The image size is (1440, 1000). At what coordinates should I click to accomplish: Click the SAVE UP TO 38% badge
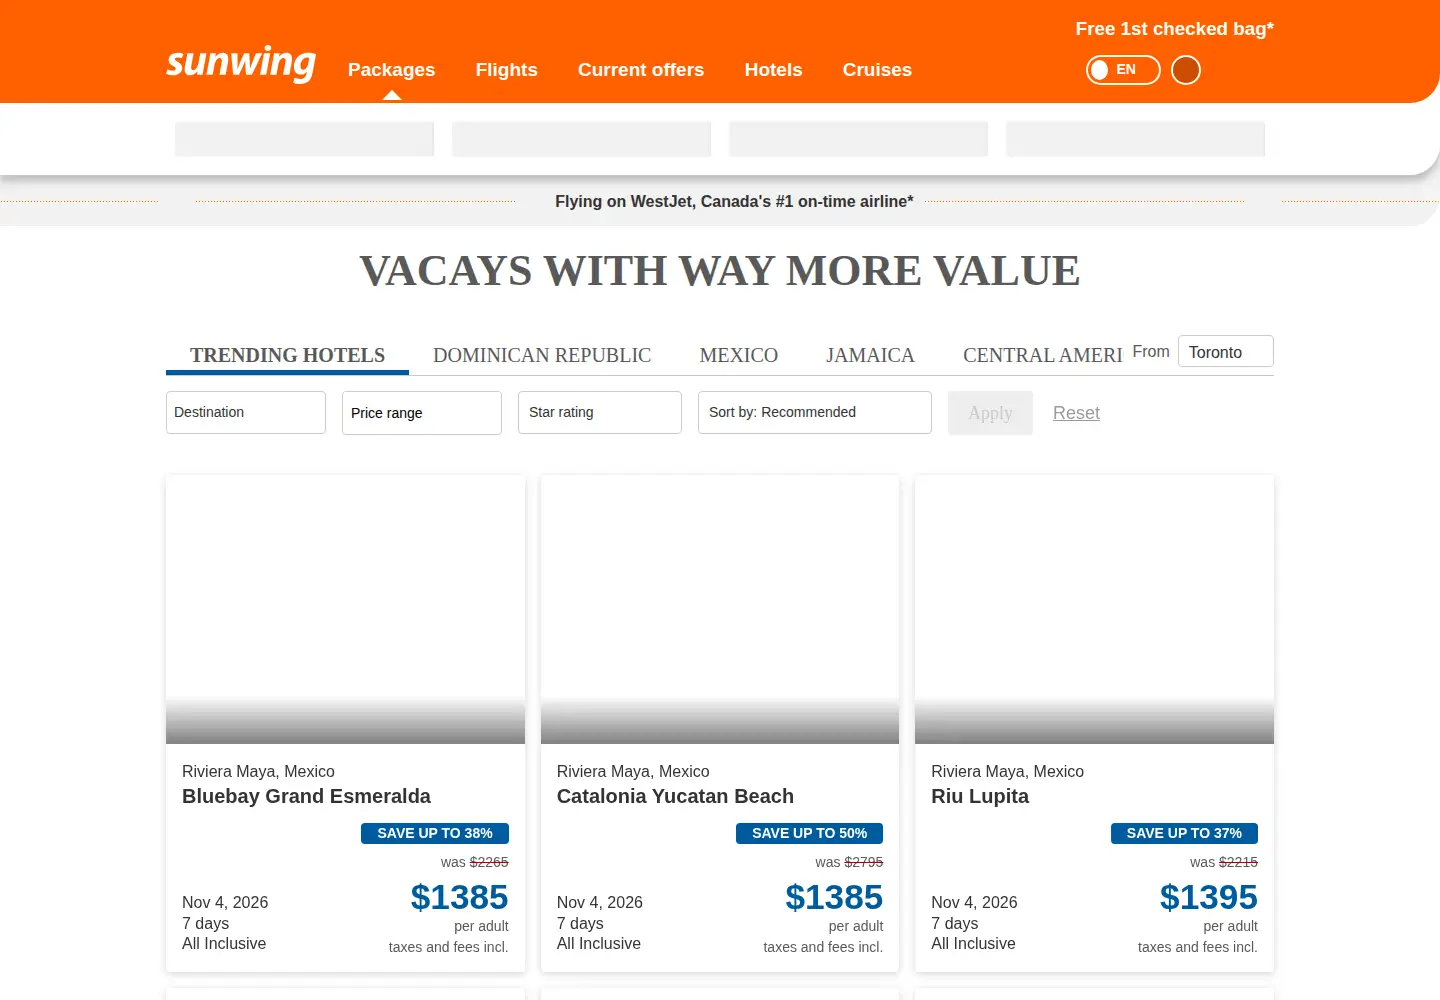435,833
